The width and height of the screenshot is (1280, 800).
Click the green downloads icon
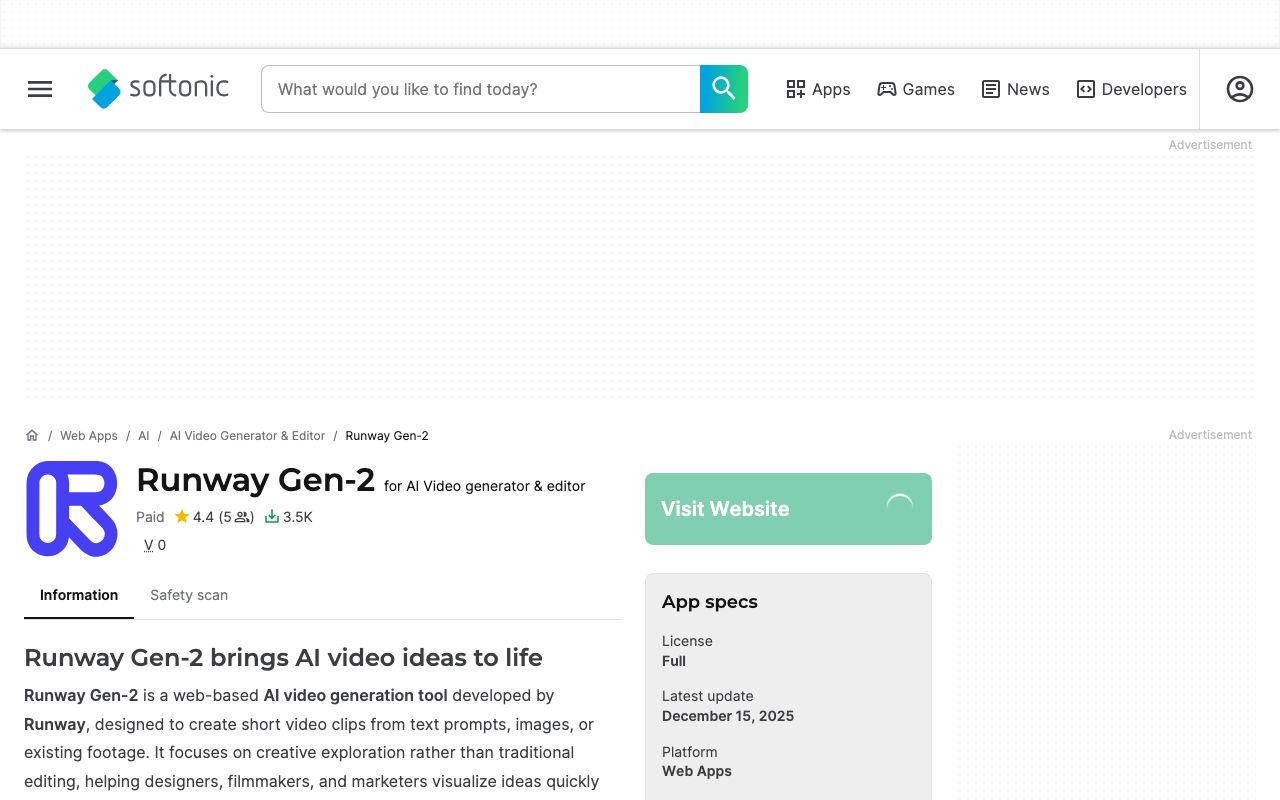coord(271,517)
